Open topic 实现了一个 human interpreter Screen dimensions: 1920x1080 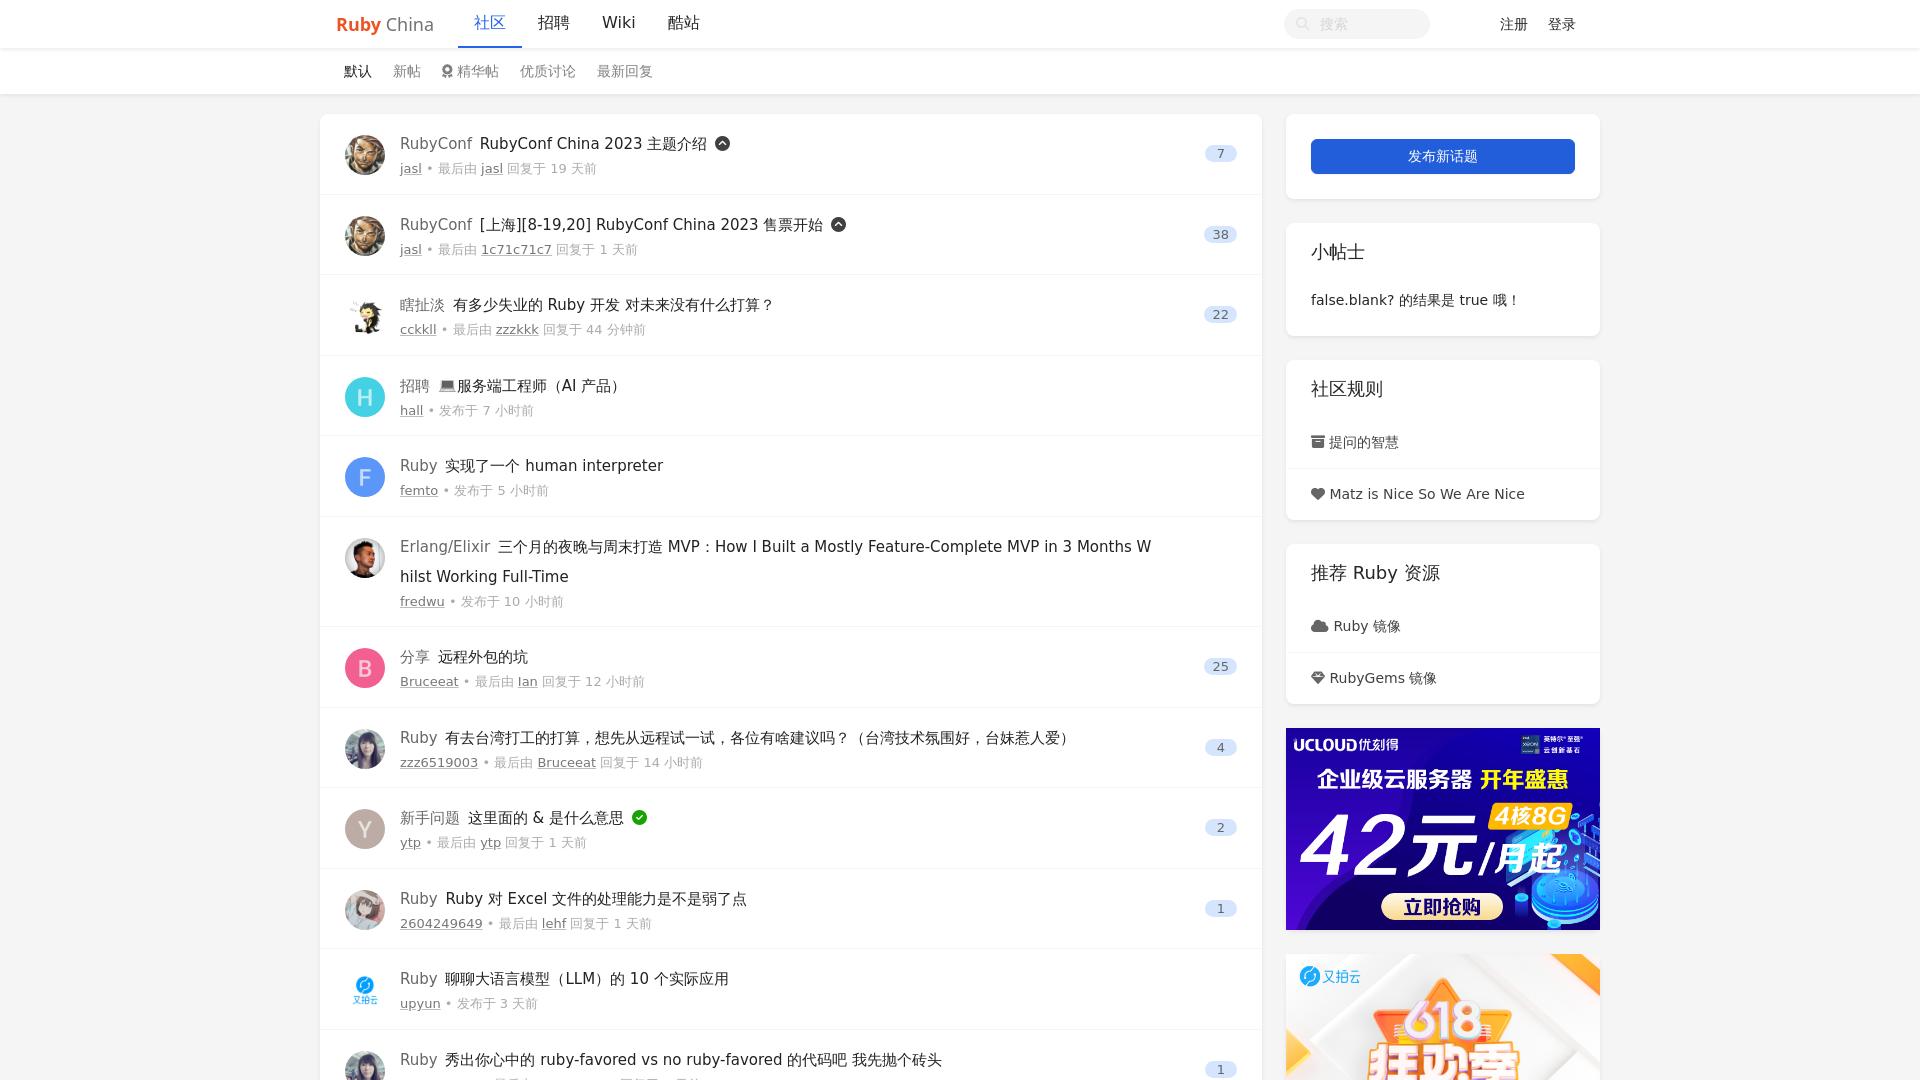tap(554, 466)
